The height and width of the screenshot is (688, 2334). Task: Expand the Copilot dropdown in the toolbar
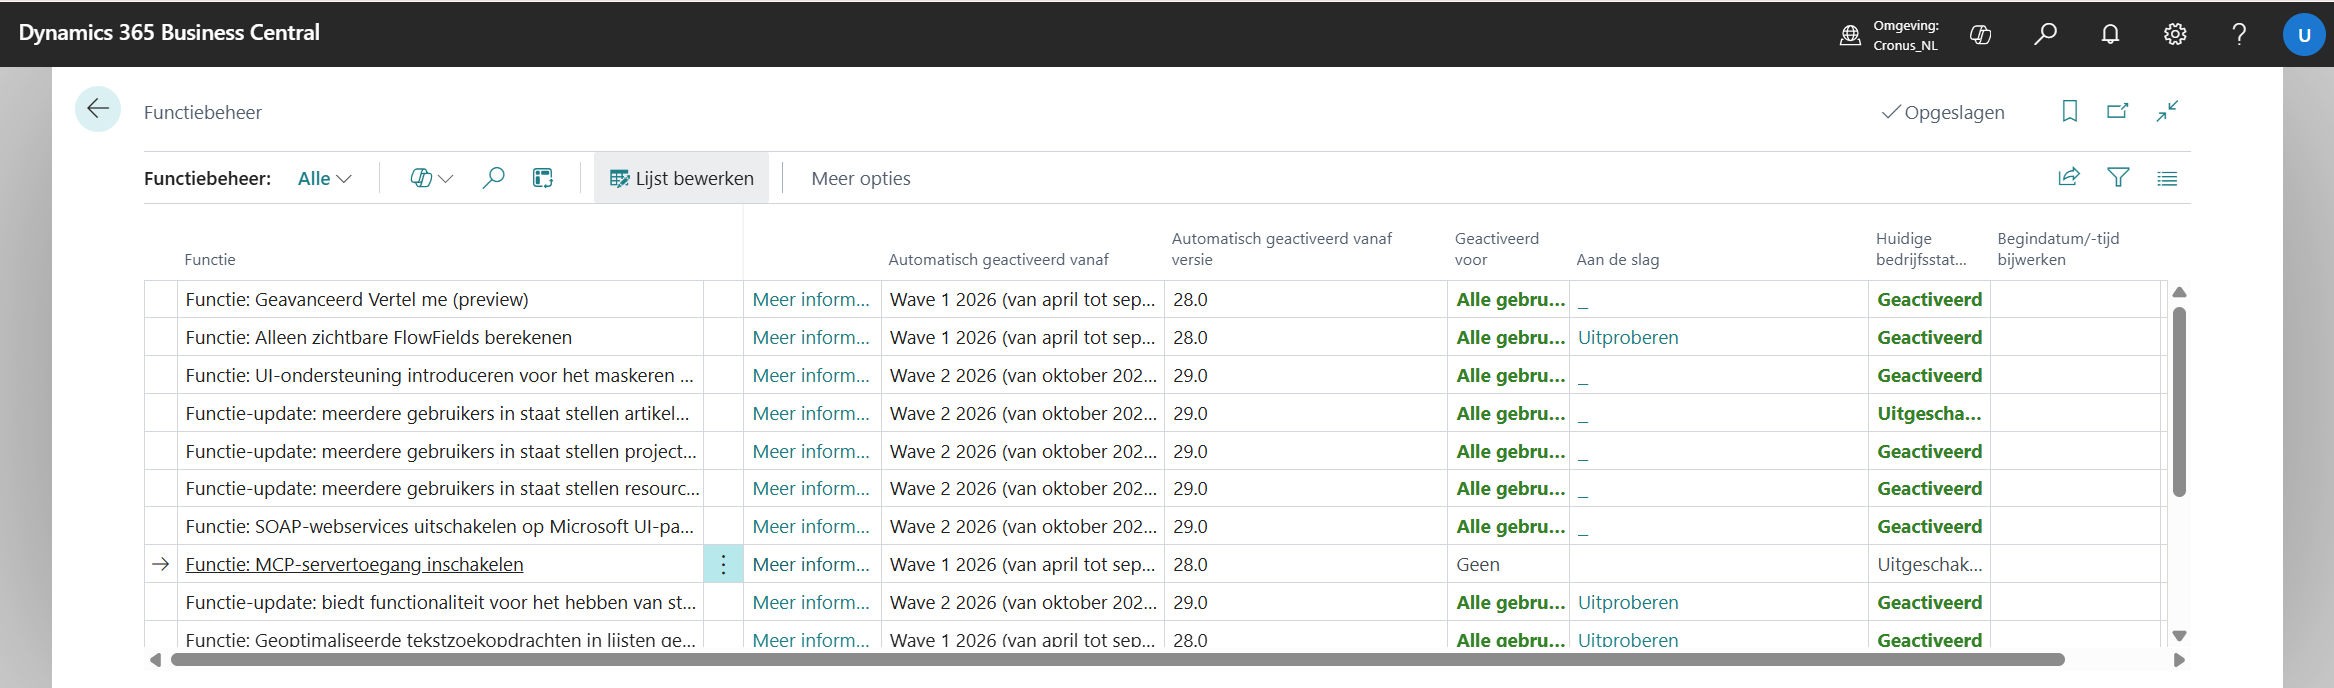click(431, 178)
